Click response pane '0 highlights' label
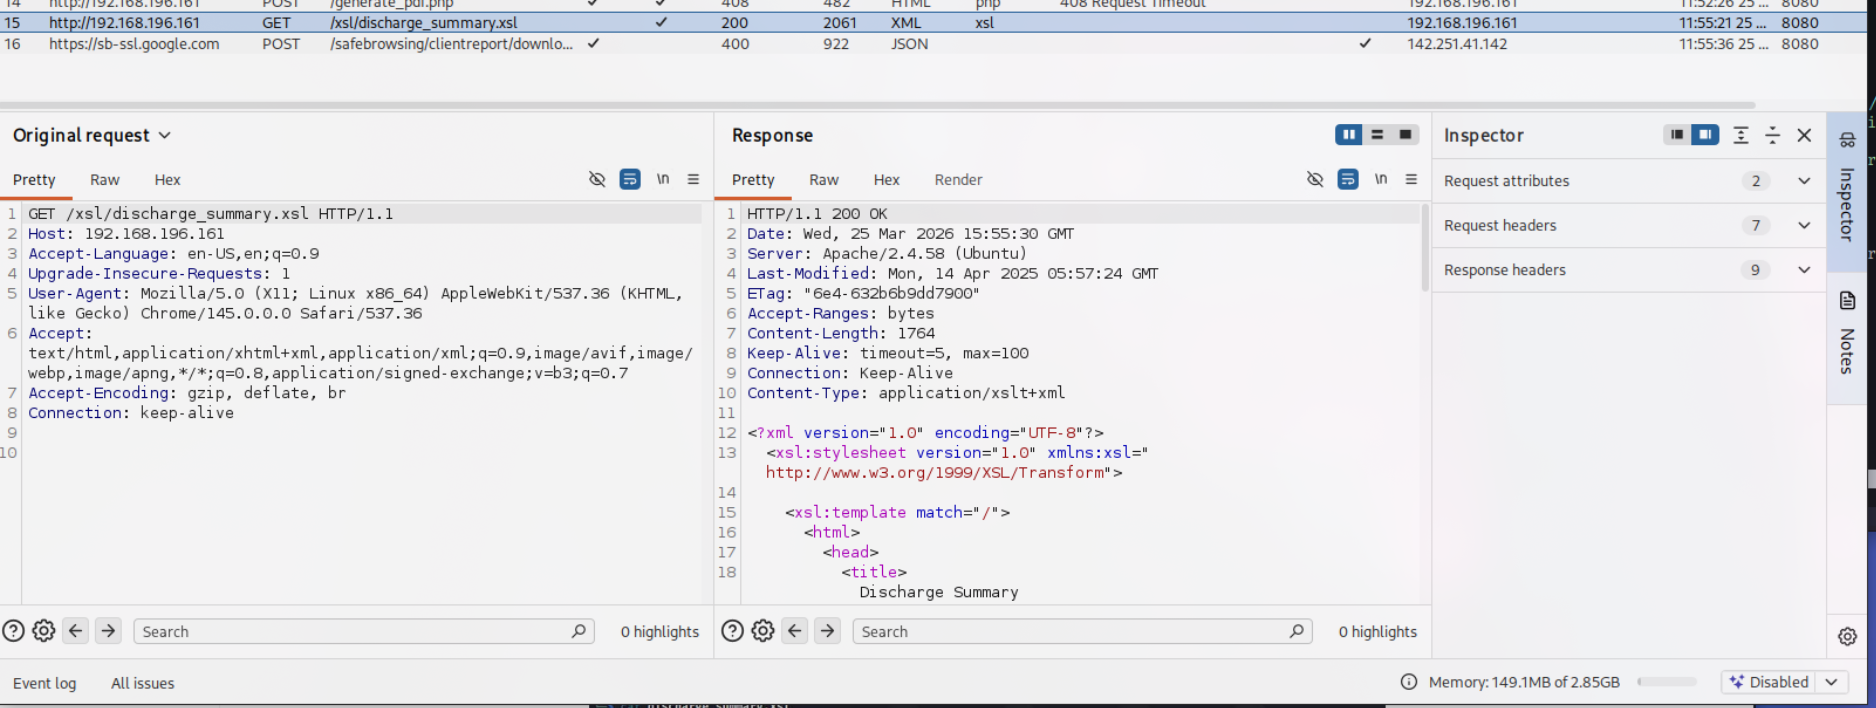The width and height of the screenshot is (1876, 708). pos(1378,631)
